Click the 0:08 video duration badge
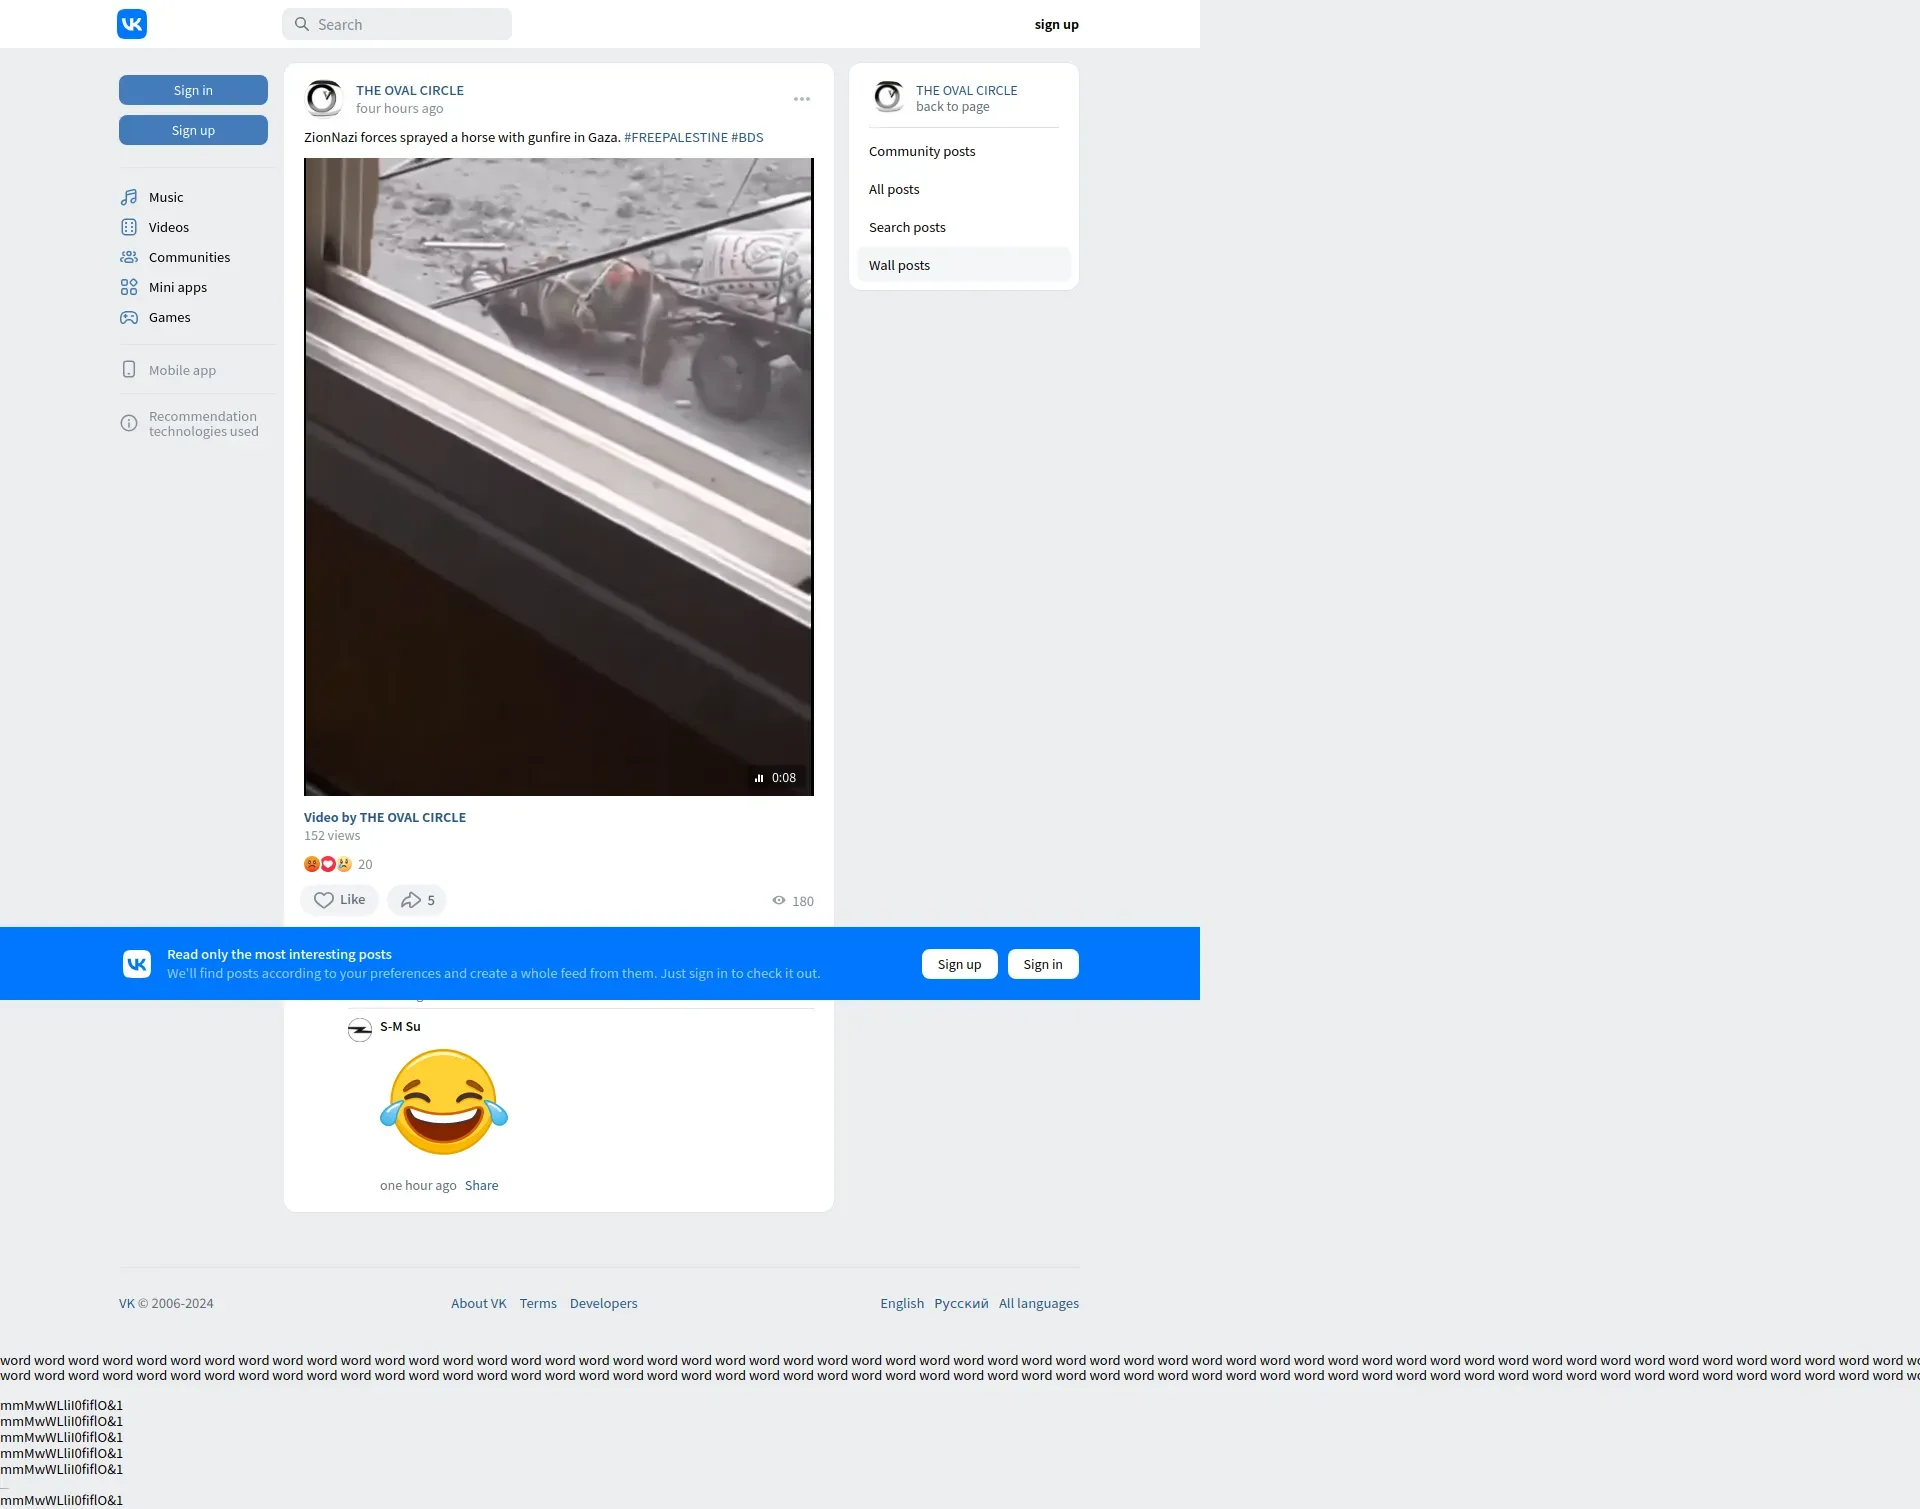The width and height of the screenshot is (1920, 1509). pyautogui.click(x=776, y=778)
